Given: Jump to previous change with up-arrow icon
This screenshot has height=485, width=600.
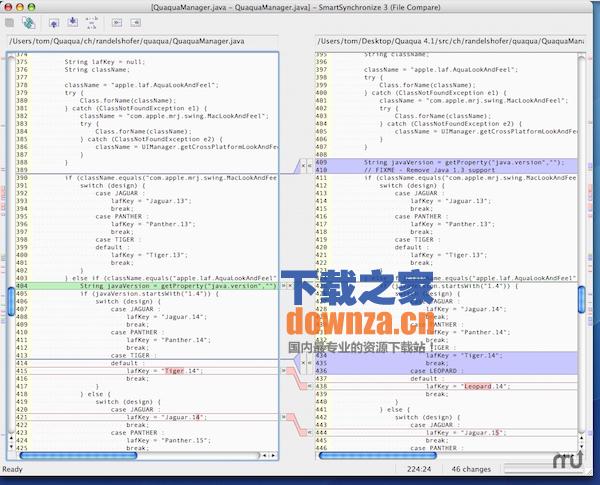Looking at the screenshot, I should click(x=54, y=23).
